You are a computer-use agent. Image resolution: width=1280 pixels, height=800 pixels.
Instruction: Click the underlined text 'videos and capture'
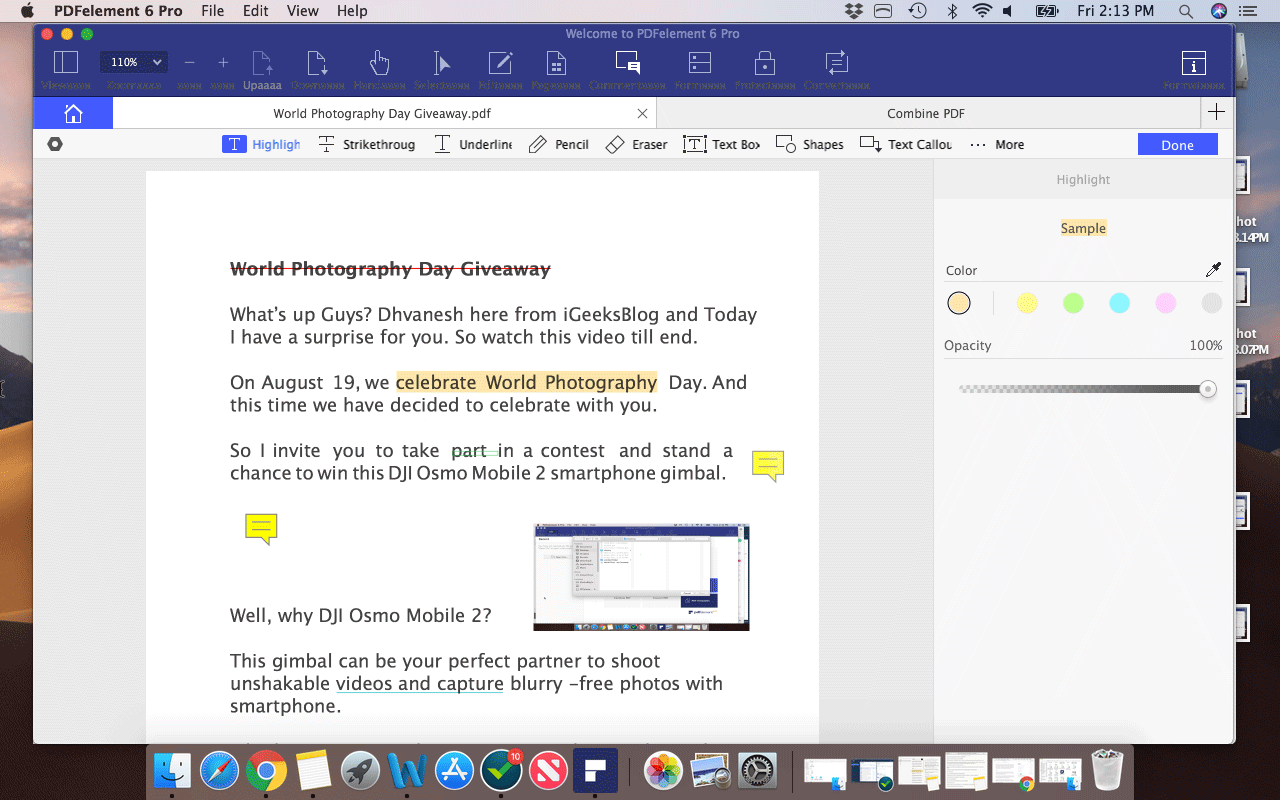(x=419, y=684)
